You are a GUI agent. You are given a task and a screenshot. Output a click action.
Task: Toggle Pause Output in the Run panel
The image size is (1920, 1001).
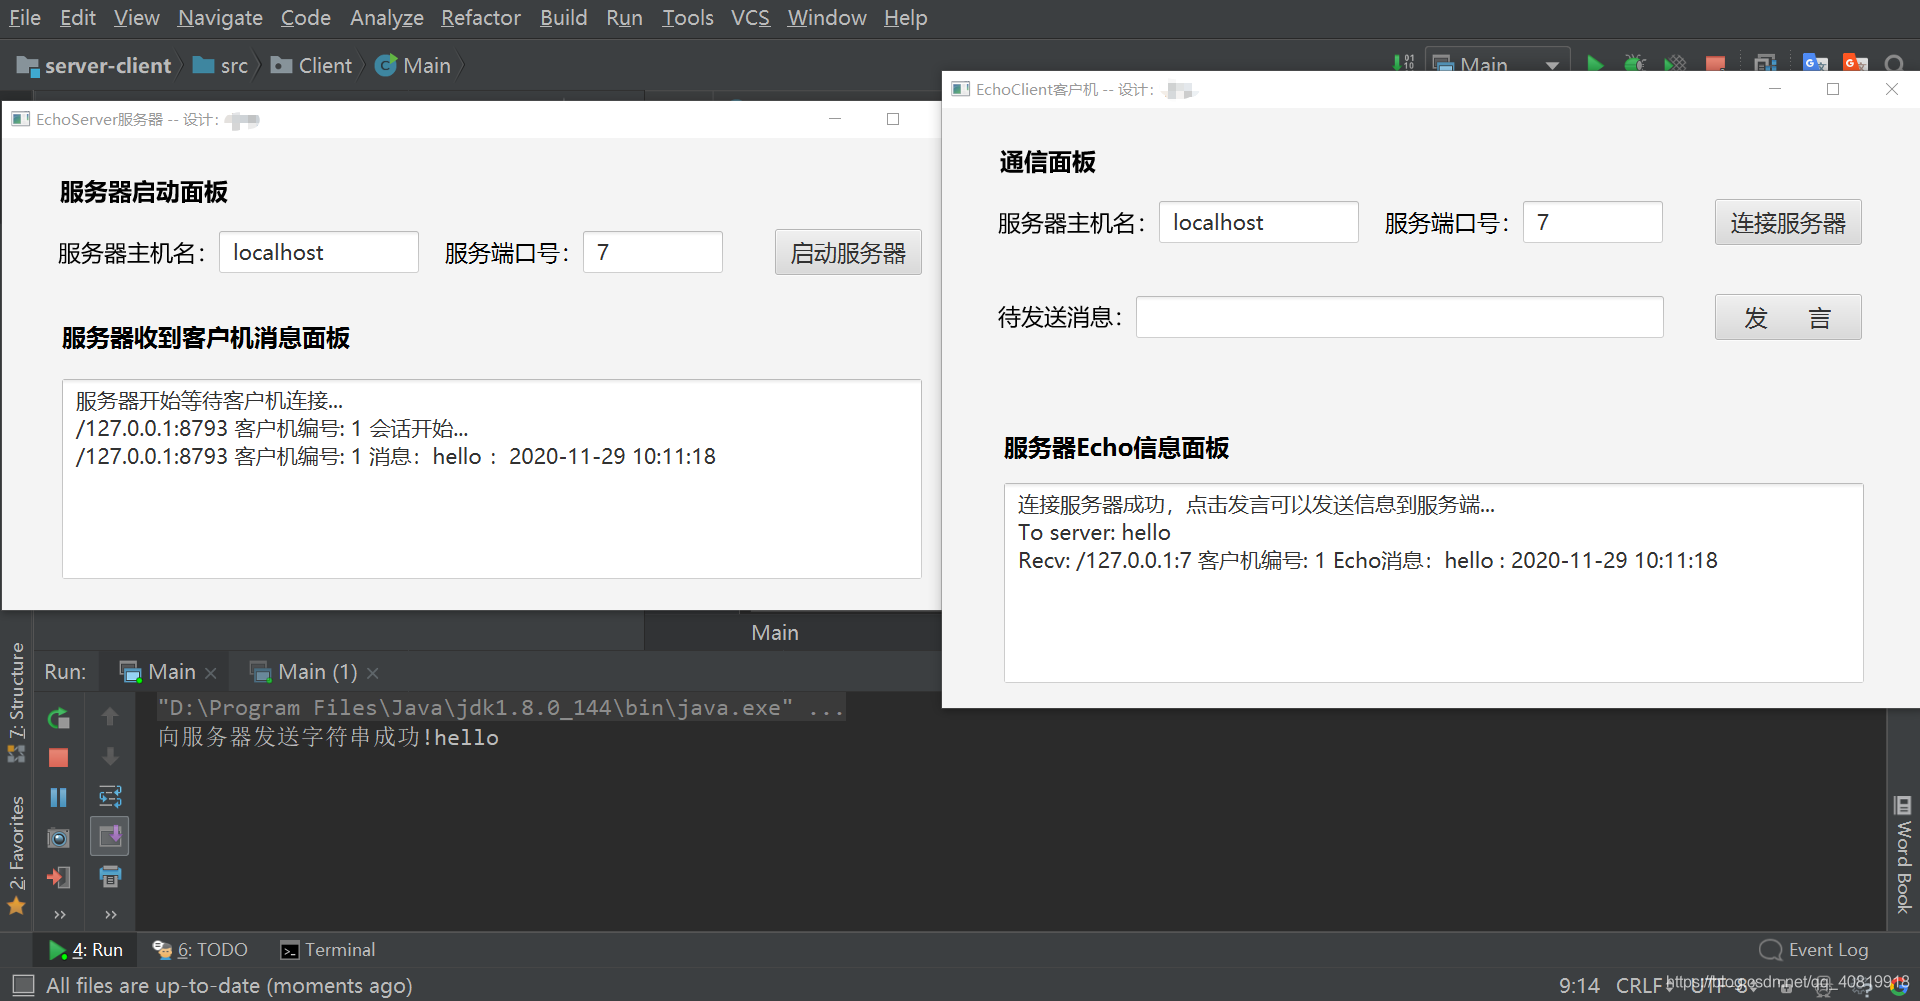tap(59, 798)
